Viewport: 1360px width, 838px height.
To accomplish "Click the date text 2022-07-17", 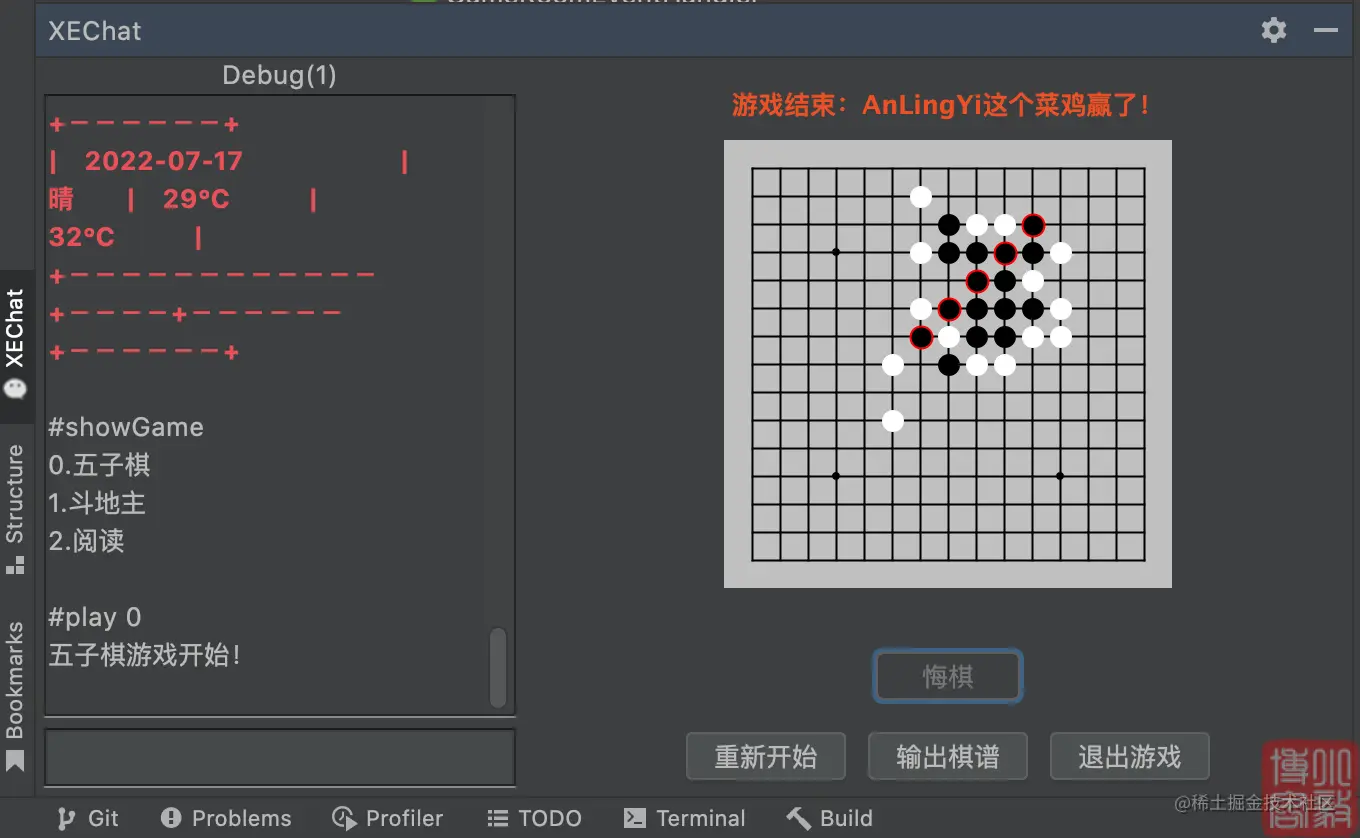I will click(x=164, y=161).
